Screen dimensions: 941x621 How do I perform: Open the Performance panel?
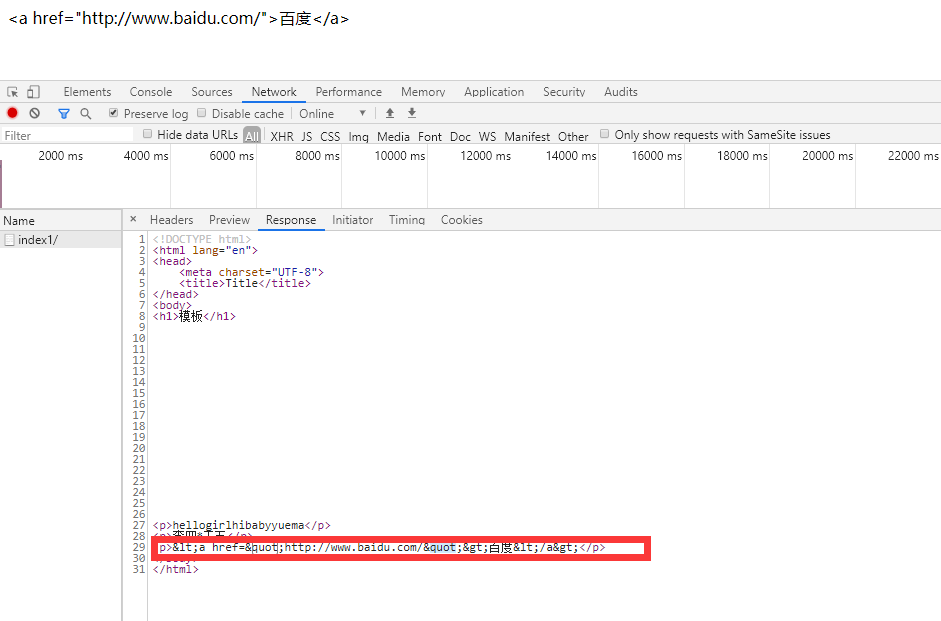click(349, 92)
